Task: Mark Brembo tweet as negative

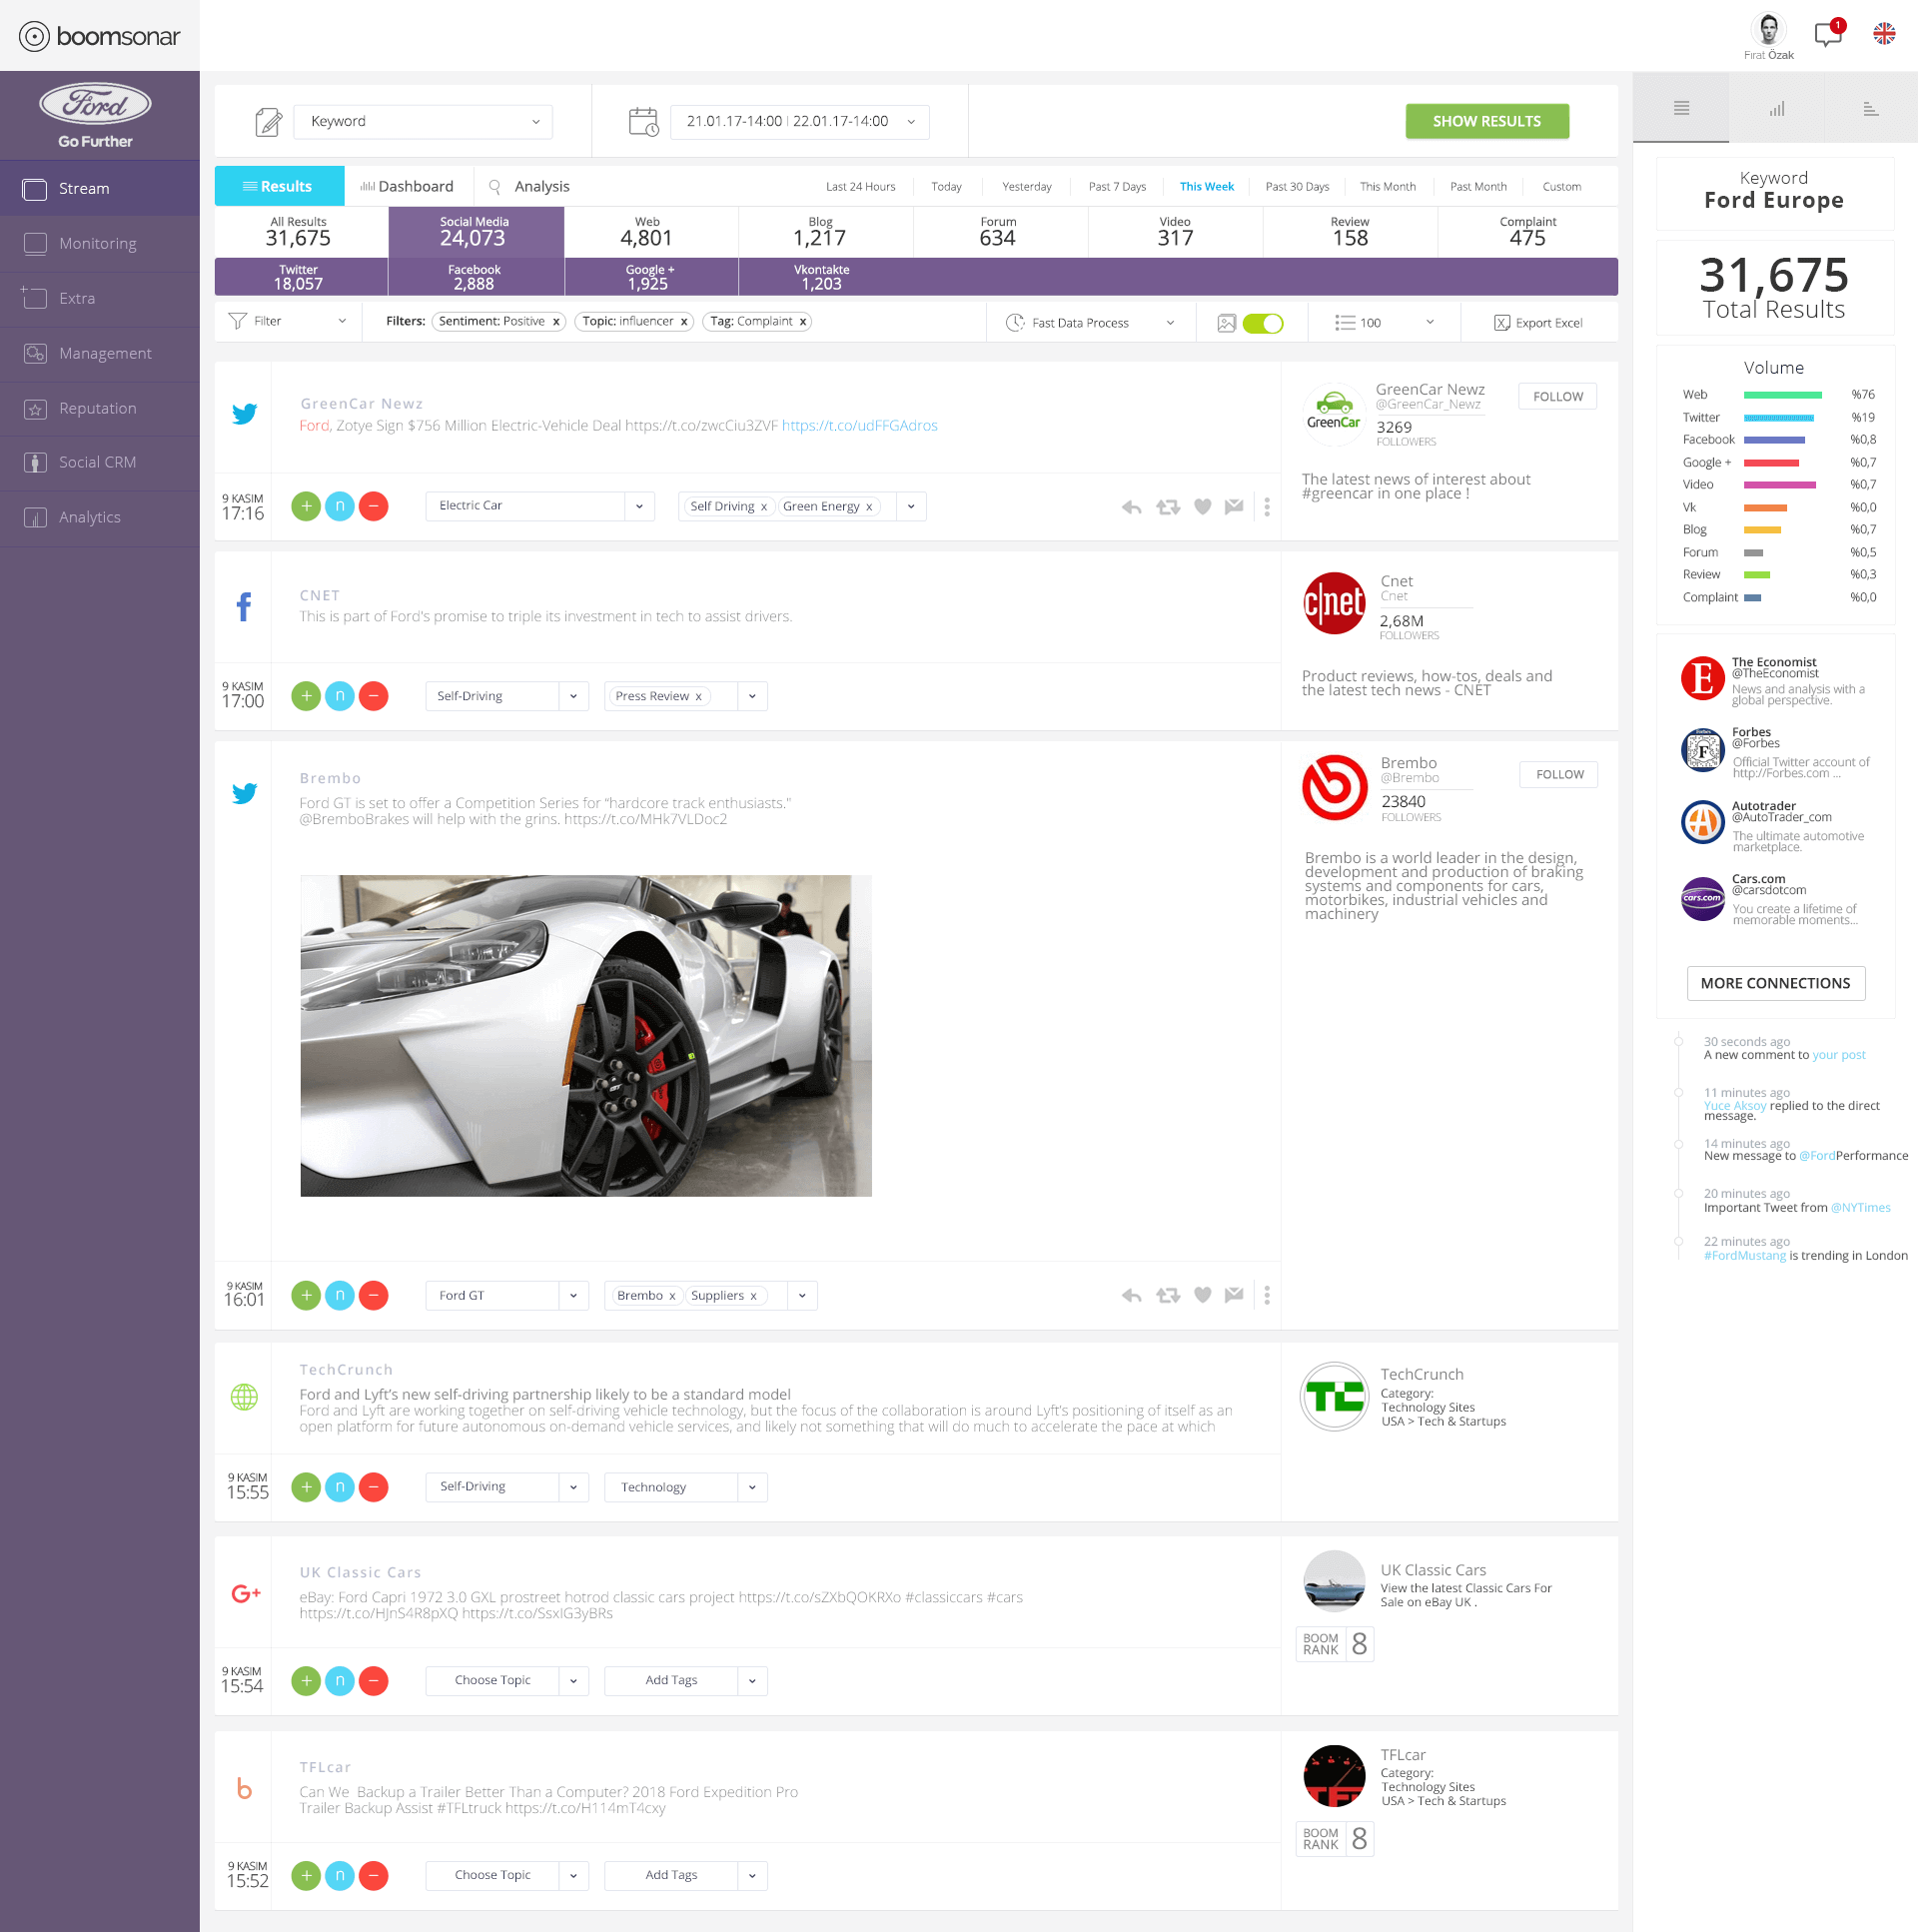Action: pyautogui.click(x=373, y=1295)
